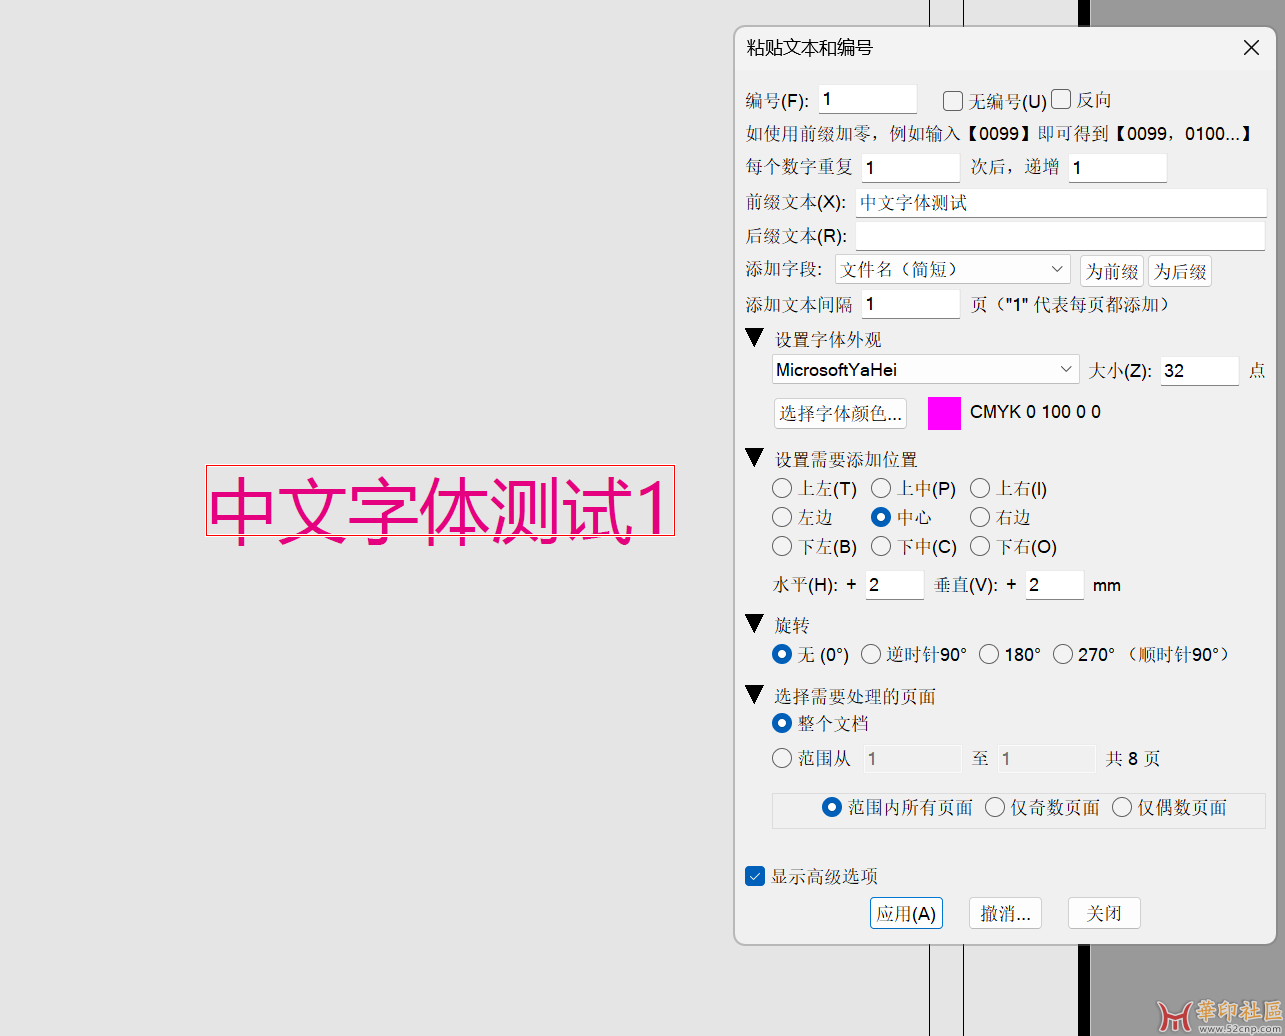The height and width of the screenshot is (1036, 1285).
Task: Enable the 无编号 checkbox
Action: tap(953, 101)
